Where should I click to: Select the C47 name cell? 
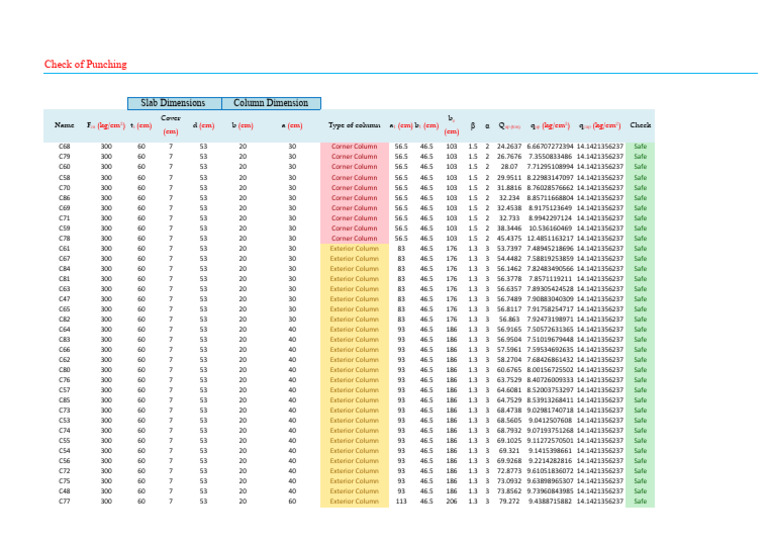point(64,299)
